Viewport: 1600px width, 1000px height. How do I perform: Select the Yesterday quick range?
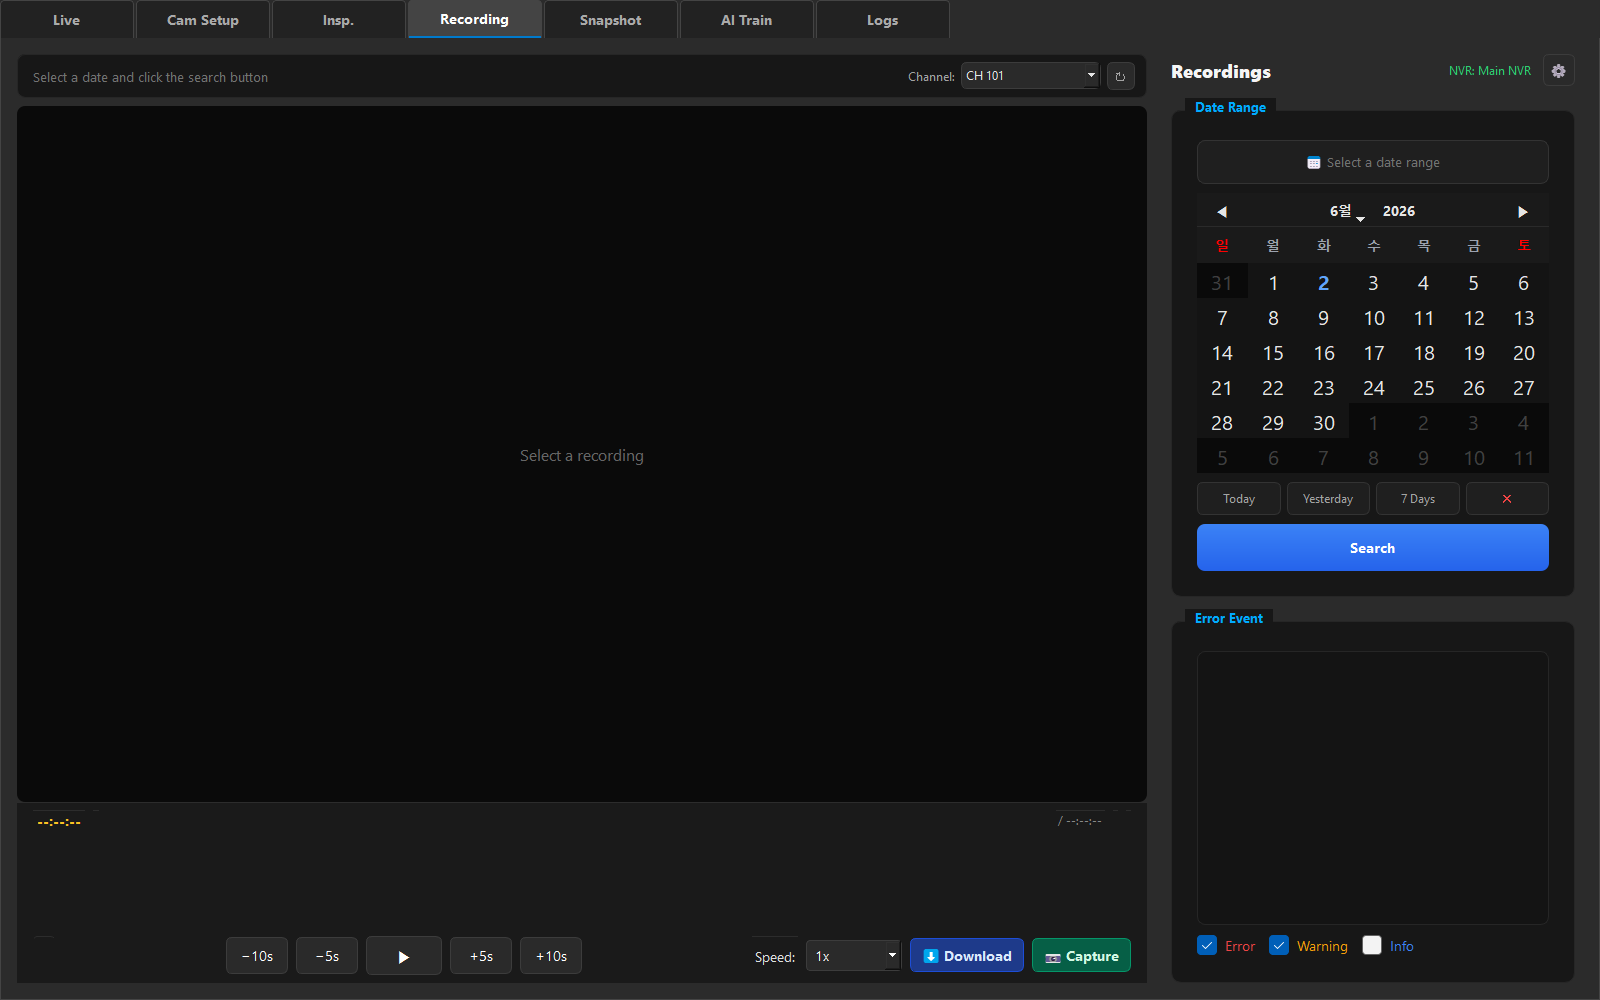[x=1328, y=499]
